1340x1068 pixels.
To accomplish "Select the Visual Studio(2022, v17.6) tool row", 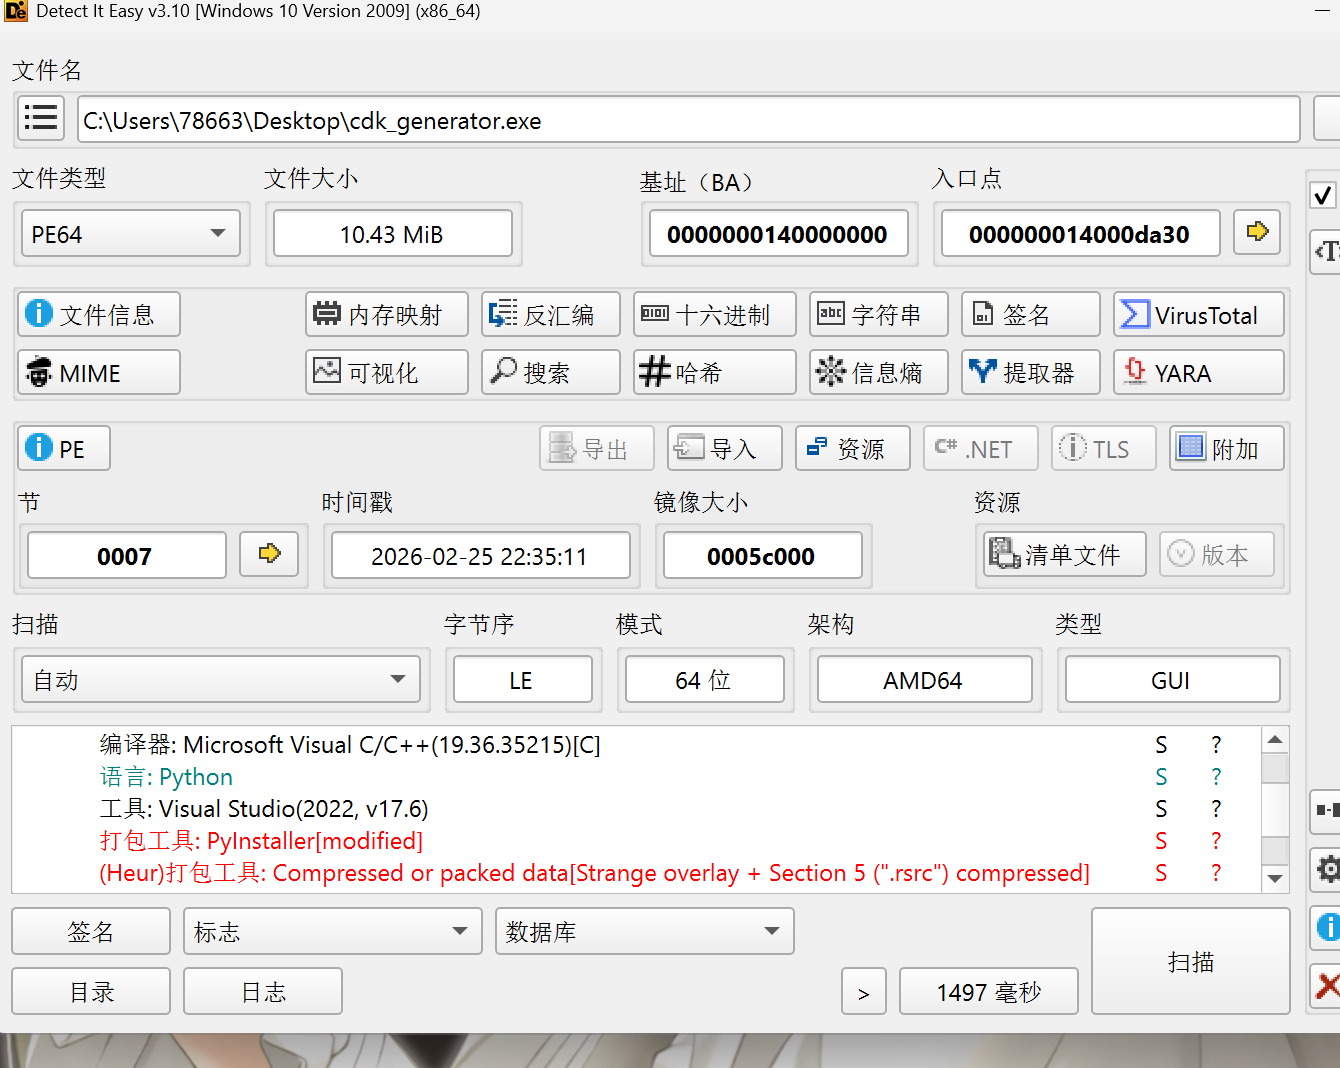I will click(636, 809).
